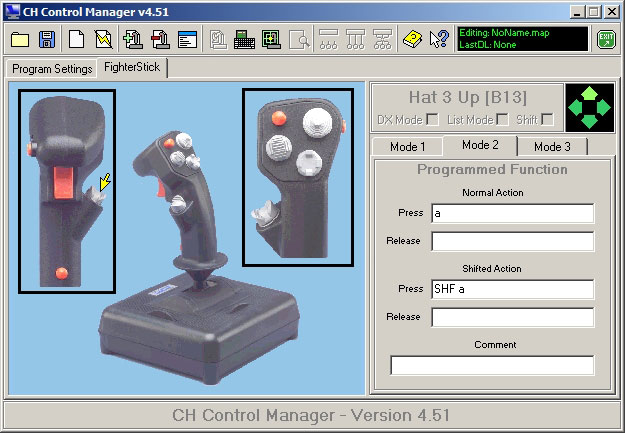Click the CH Control Manager - Version 4.51 status bar

coord(312,415)
